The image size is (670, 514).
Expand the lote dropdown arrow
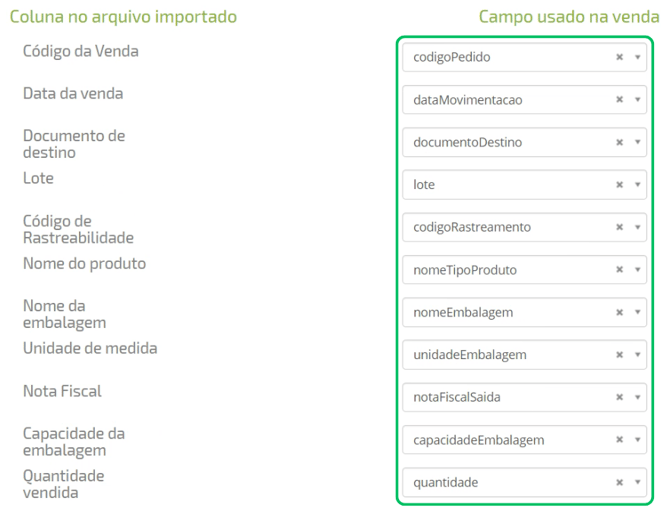point(637,185)
